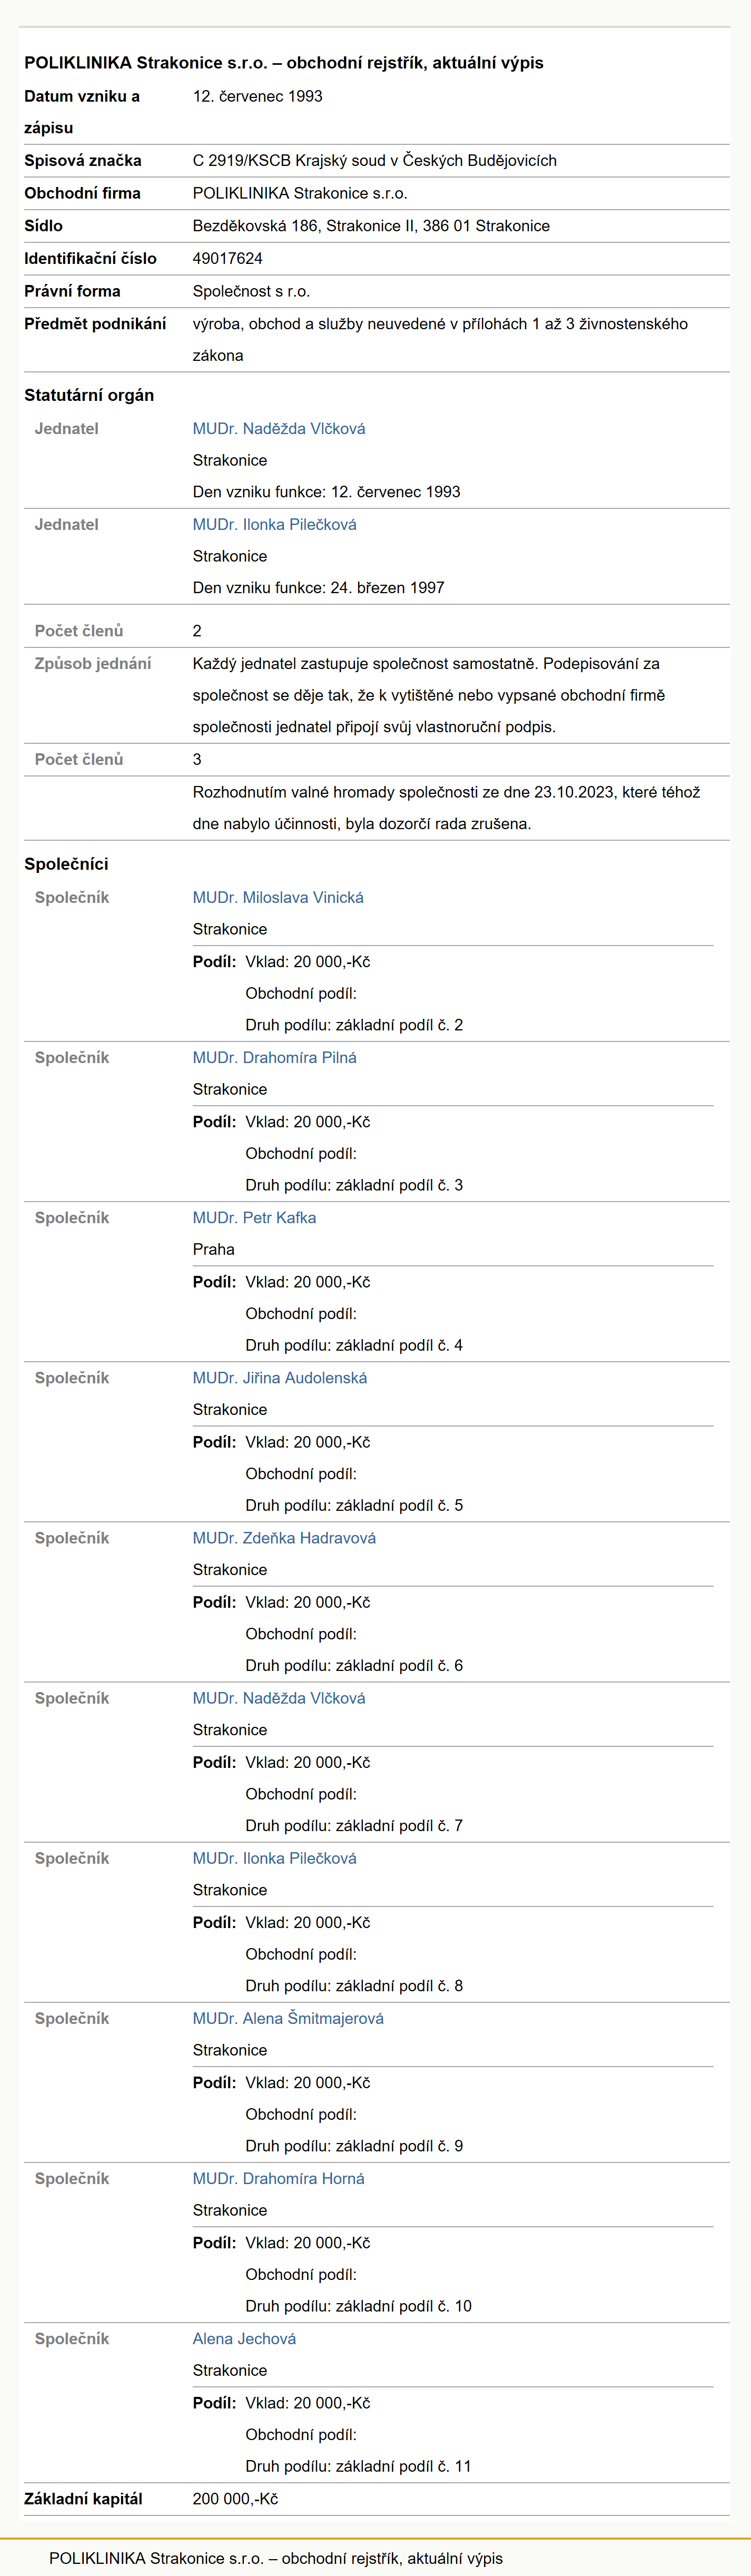
Task: Open Jednatel link MUDr. Ilonka Pilečková
Action: (x=275, y=524)
